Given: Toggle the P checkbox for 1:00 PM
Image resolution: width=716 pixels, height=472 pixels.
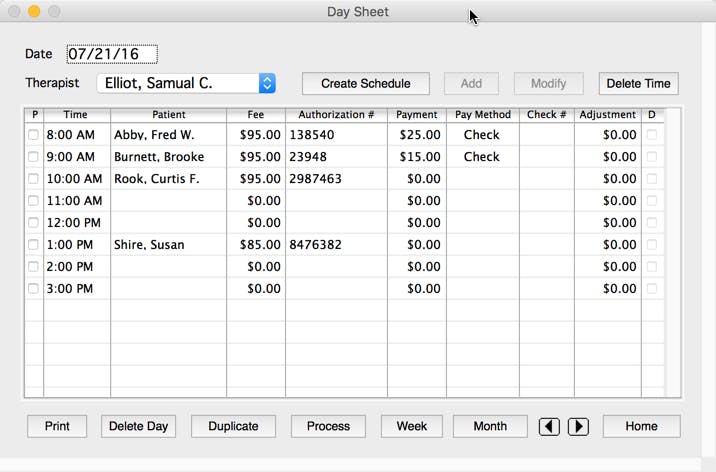Looking at the screenshot, I should (x=34, y=245).
